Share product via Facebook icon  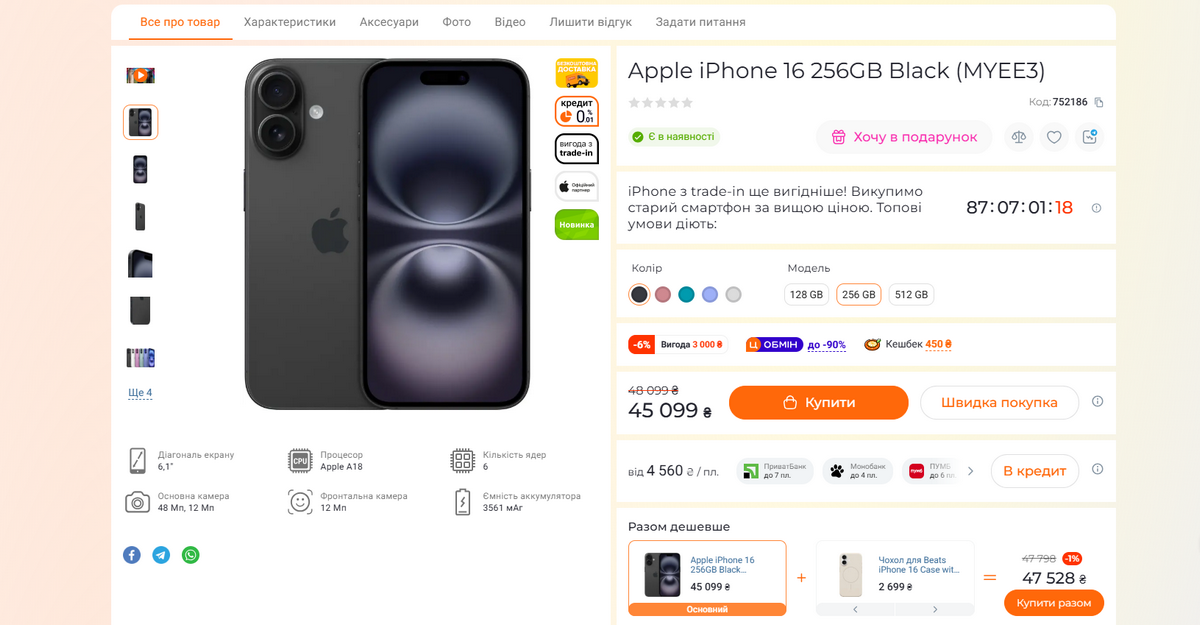coord(132,555)
